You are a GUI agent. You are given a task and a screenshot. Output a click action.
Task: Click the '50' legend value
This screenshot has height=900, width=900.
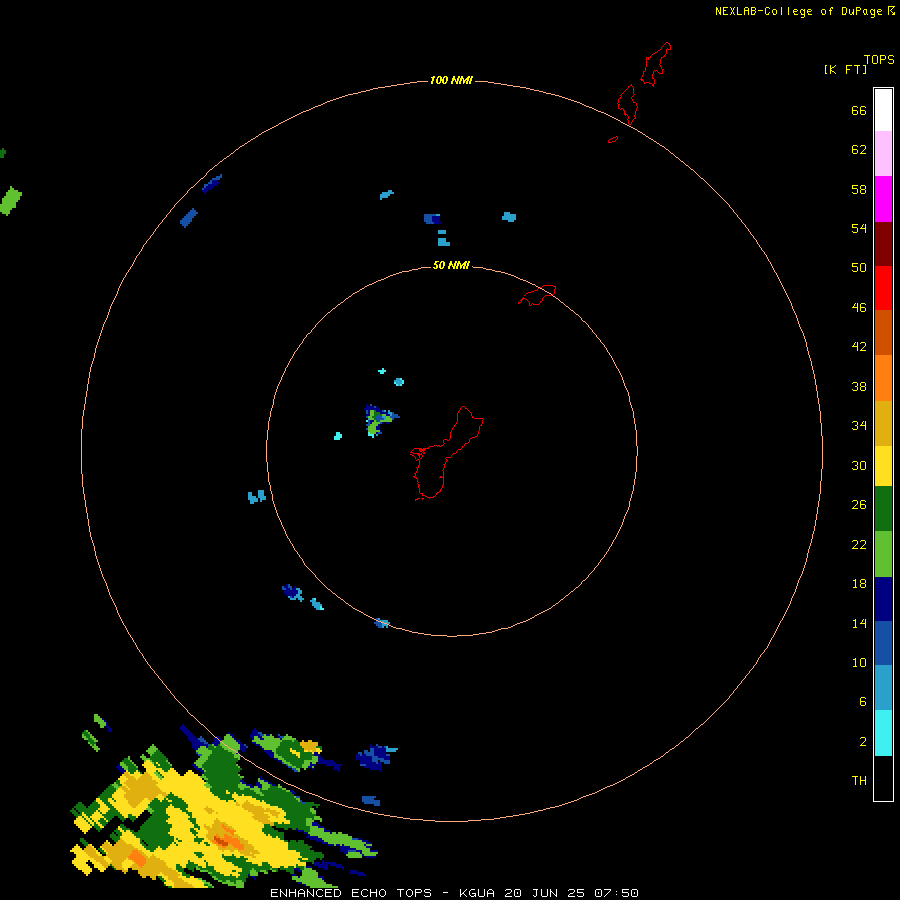point(859,268)
